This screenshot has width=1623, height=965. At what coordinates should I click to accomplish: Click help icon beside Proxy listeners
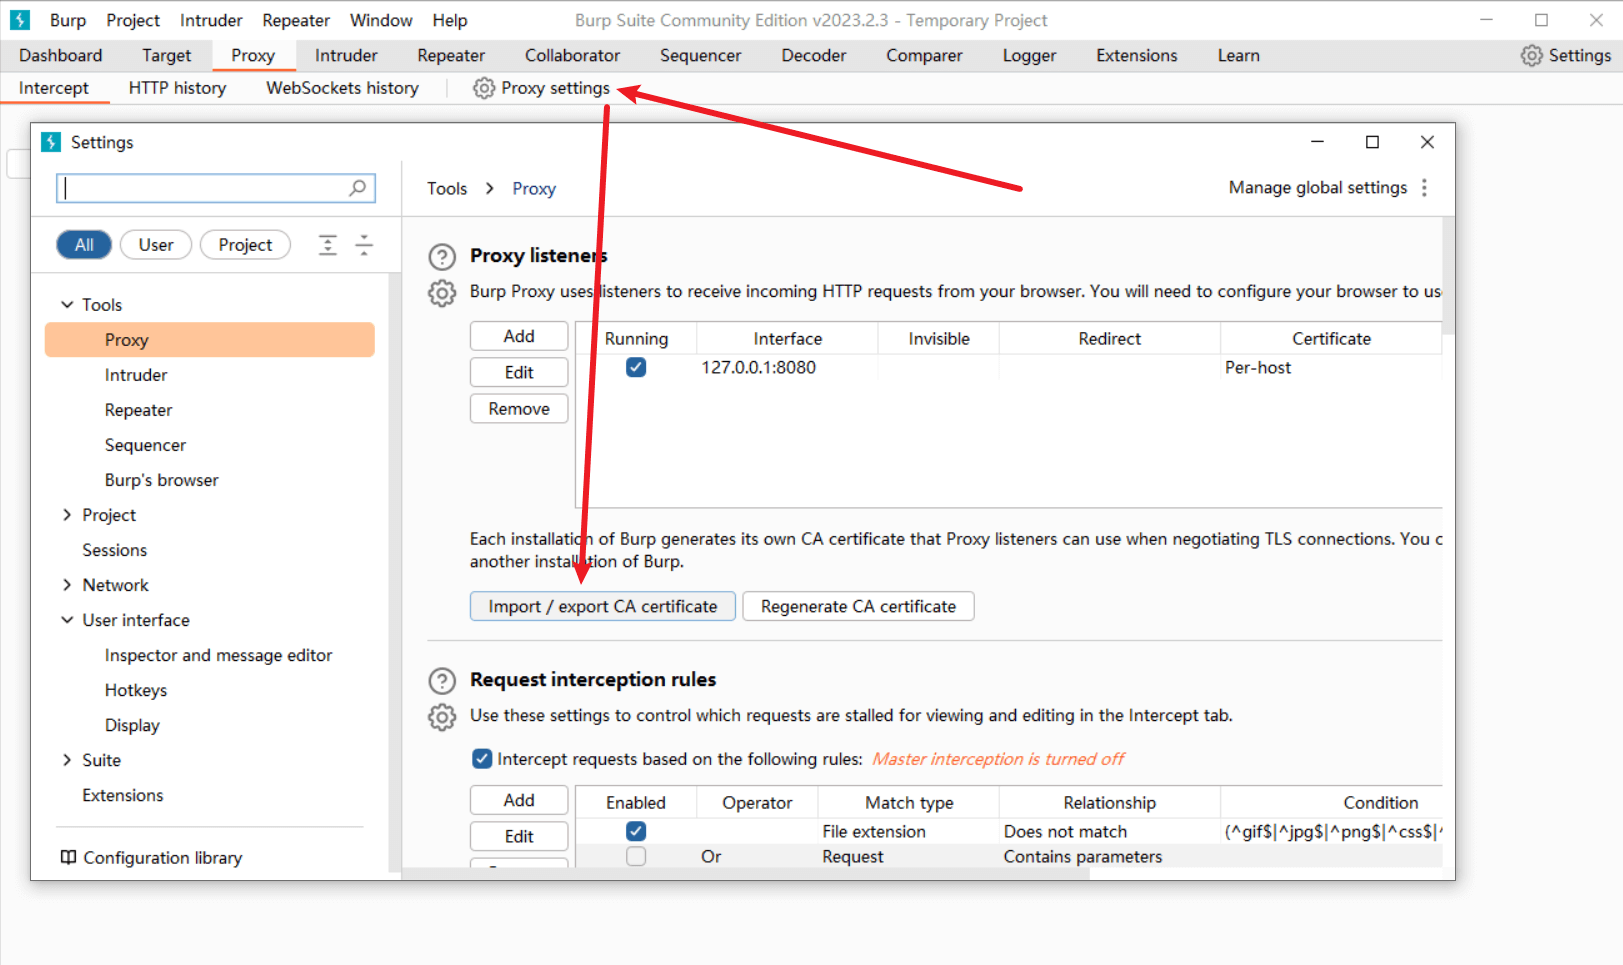tap(442, 257)
